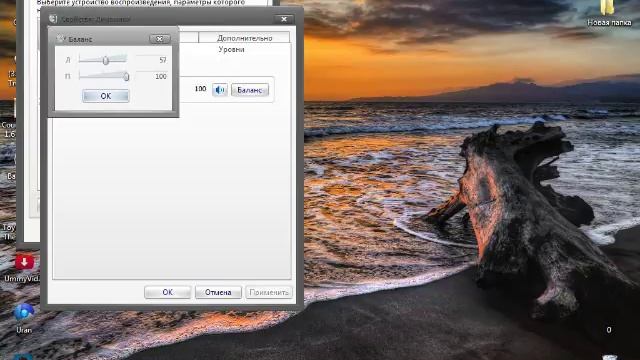The width and height of the screenshot is (640, 360).
Task: Close the Баланс dialog
Action: 160,39
